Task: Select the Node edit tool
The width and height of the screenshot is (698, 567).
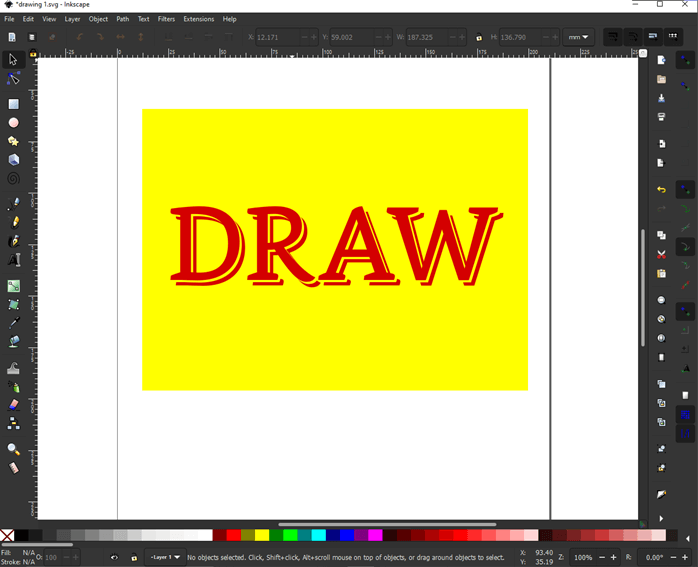Action: (x=13, y=79)
